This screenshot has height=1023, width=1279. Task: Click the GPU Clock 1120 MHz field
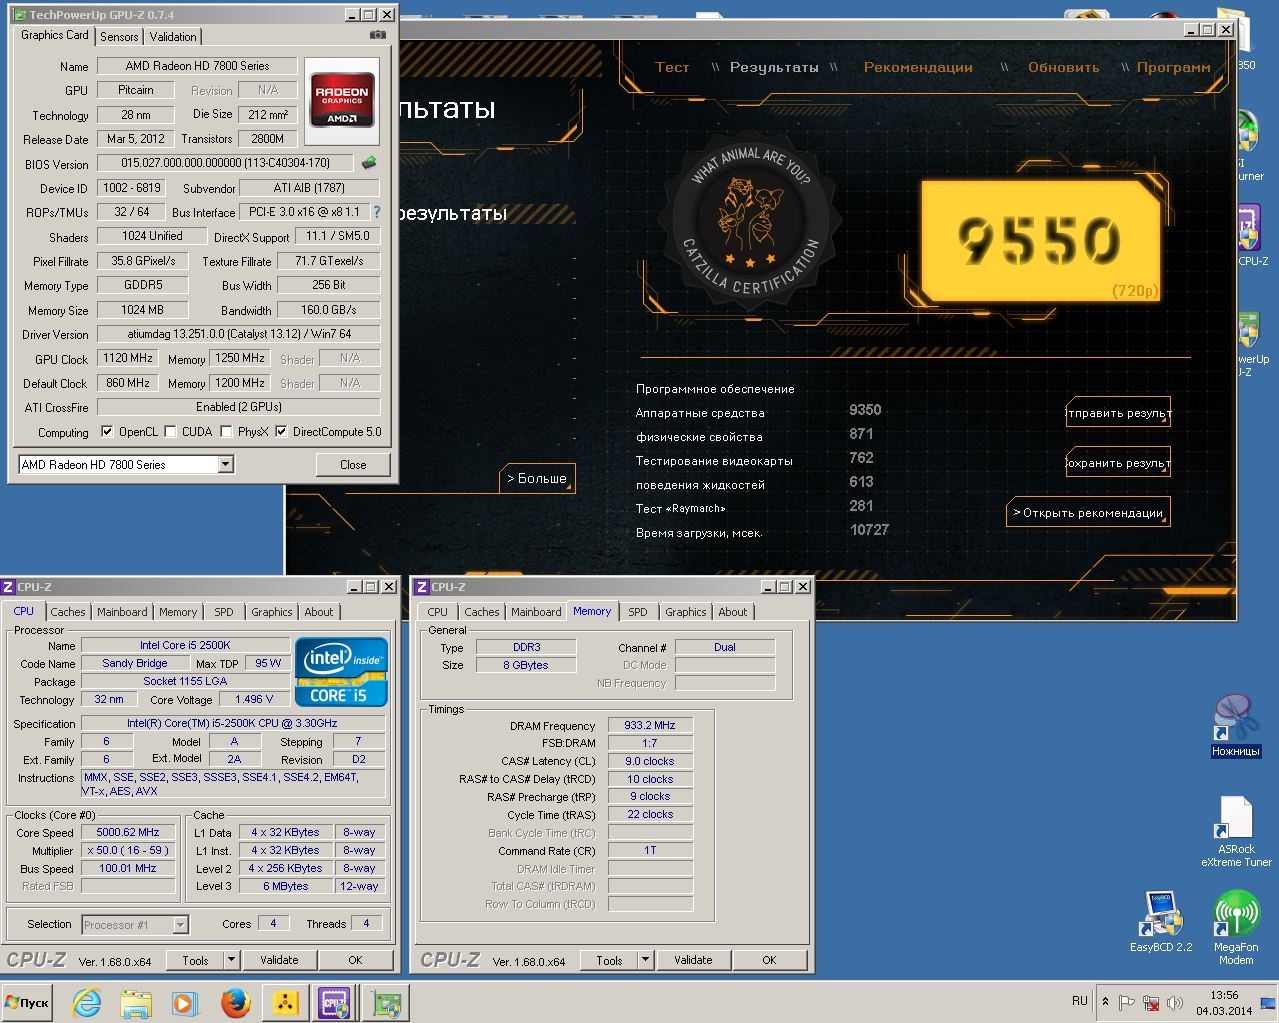point(128,358)
